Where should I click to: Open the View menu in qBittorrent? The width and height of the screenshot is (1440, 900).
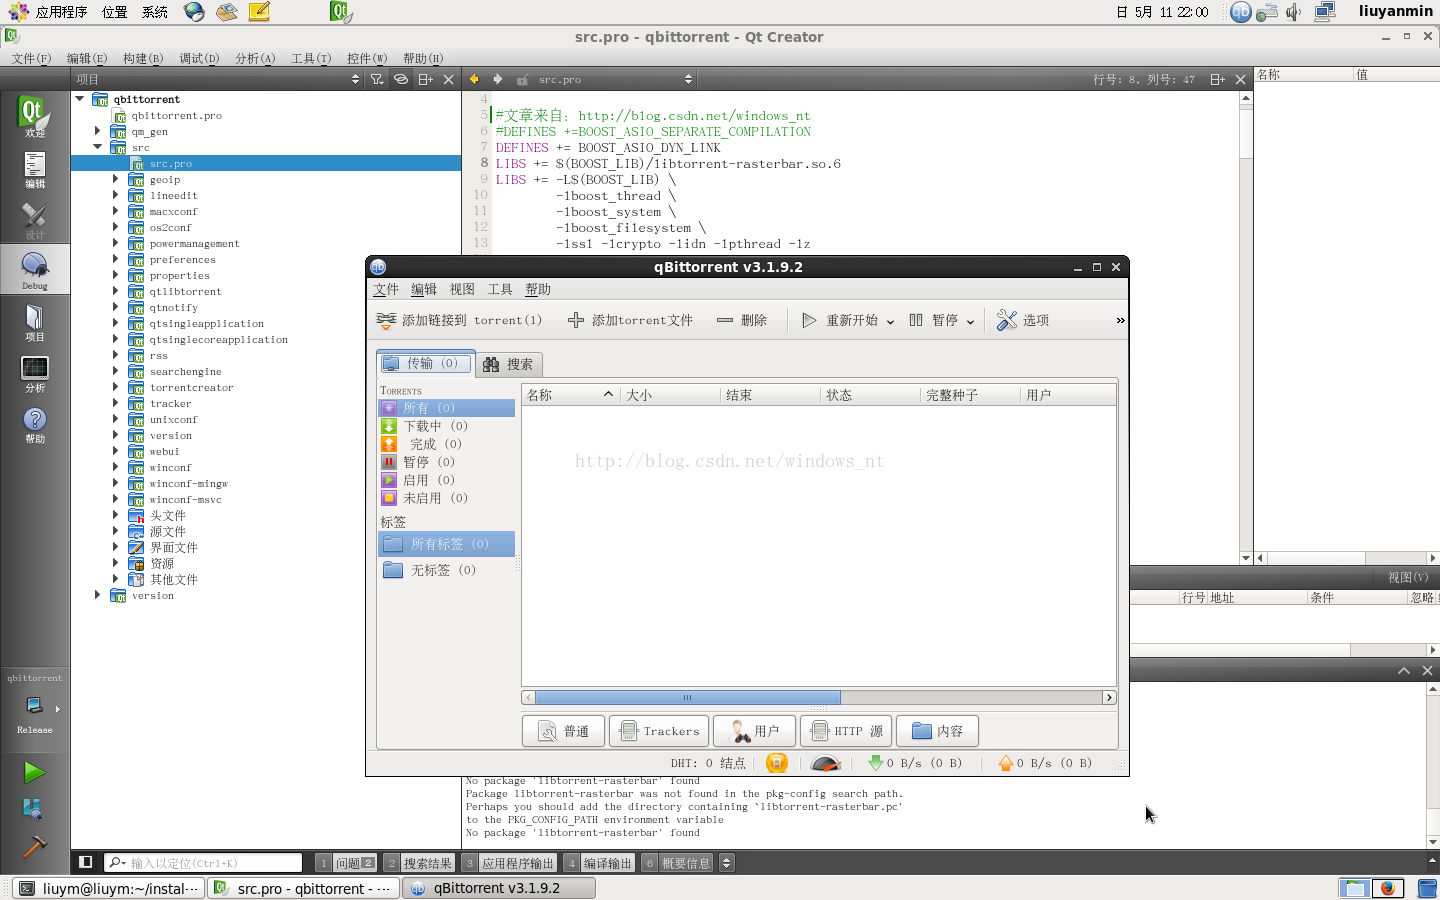coord(462,289)
